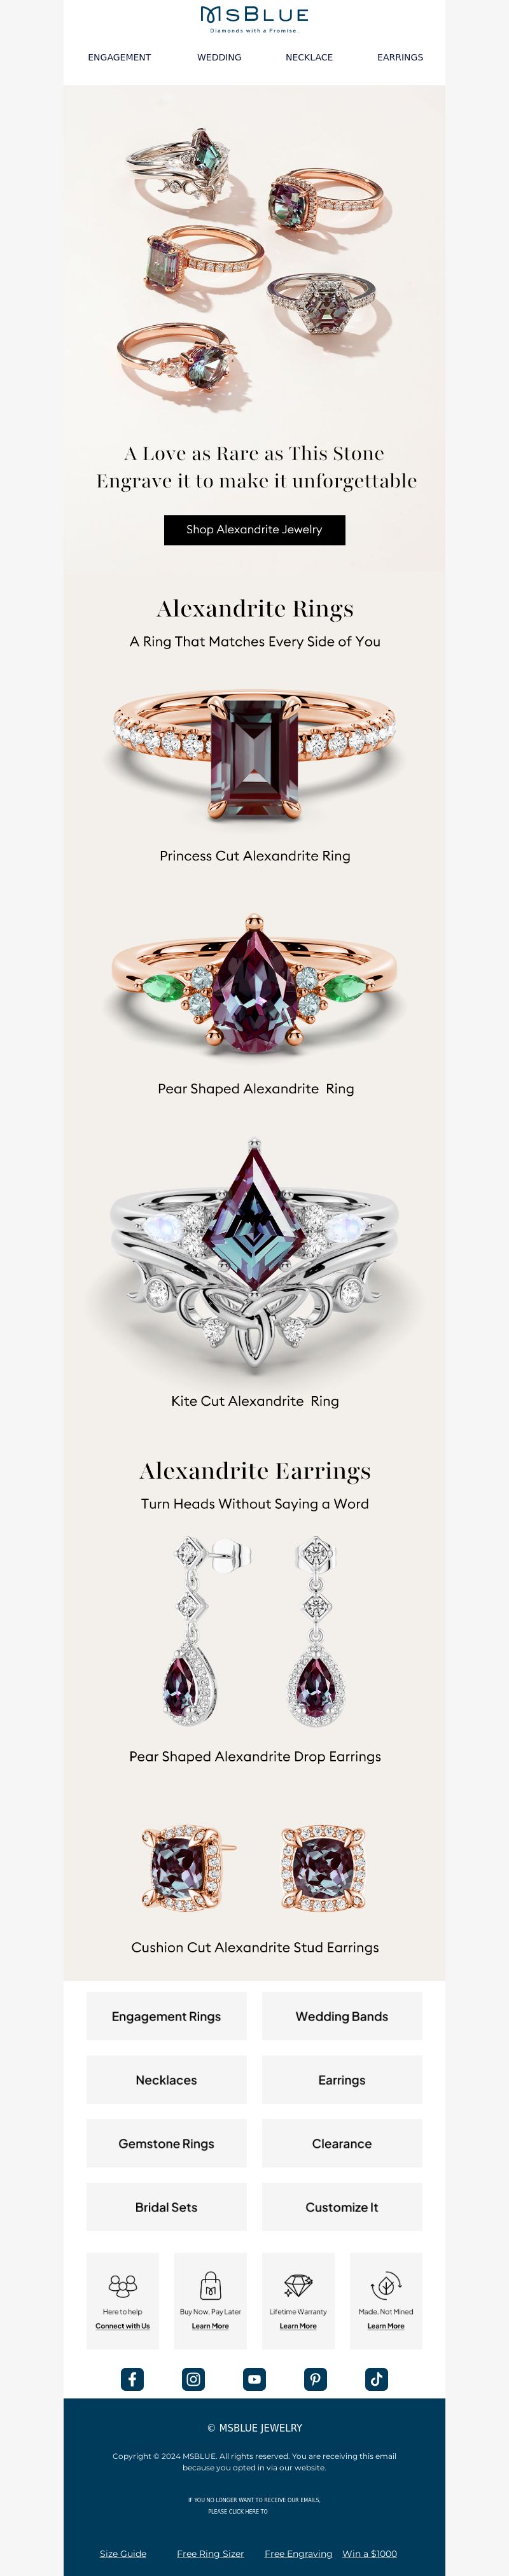The width and height of the screenshot is (509, 2576).
Task: Open the Instagram social icon
Action: coord(193,2379)
